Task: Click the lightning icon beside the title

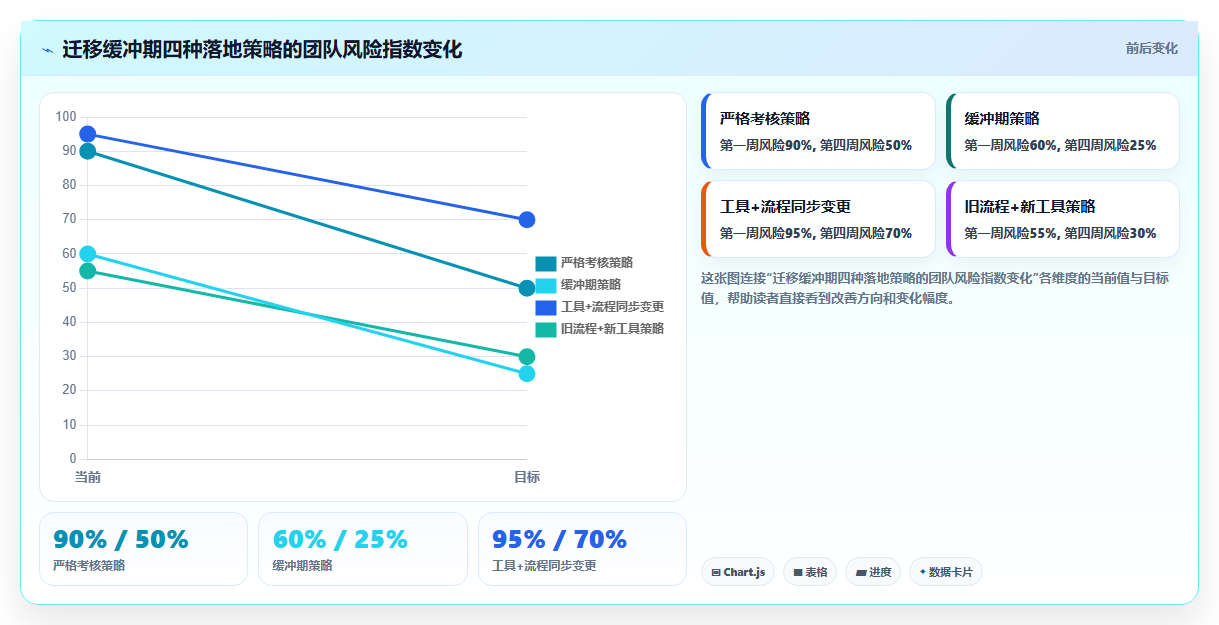Action: [47, 50]
